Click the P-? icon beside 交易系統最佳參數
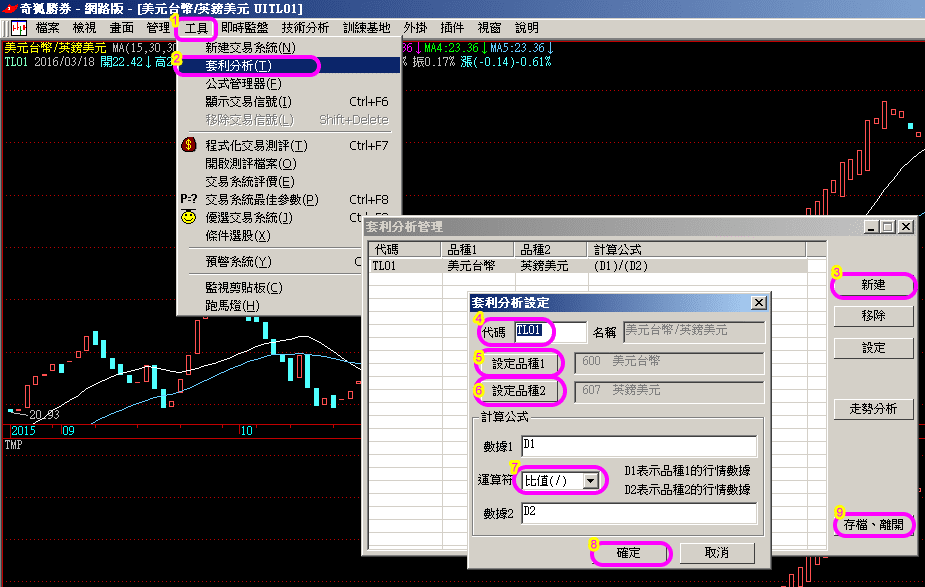 188,199
